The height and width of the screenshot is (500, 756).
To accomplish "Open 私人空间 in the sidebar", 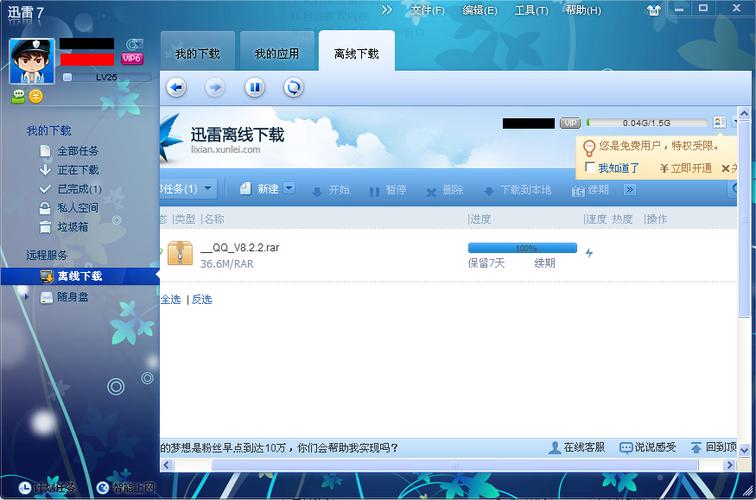I will (x=77, y=208).
